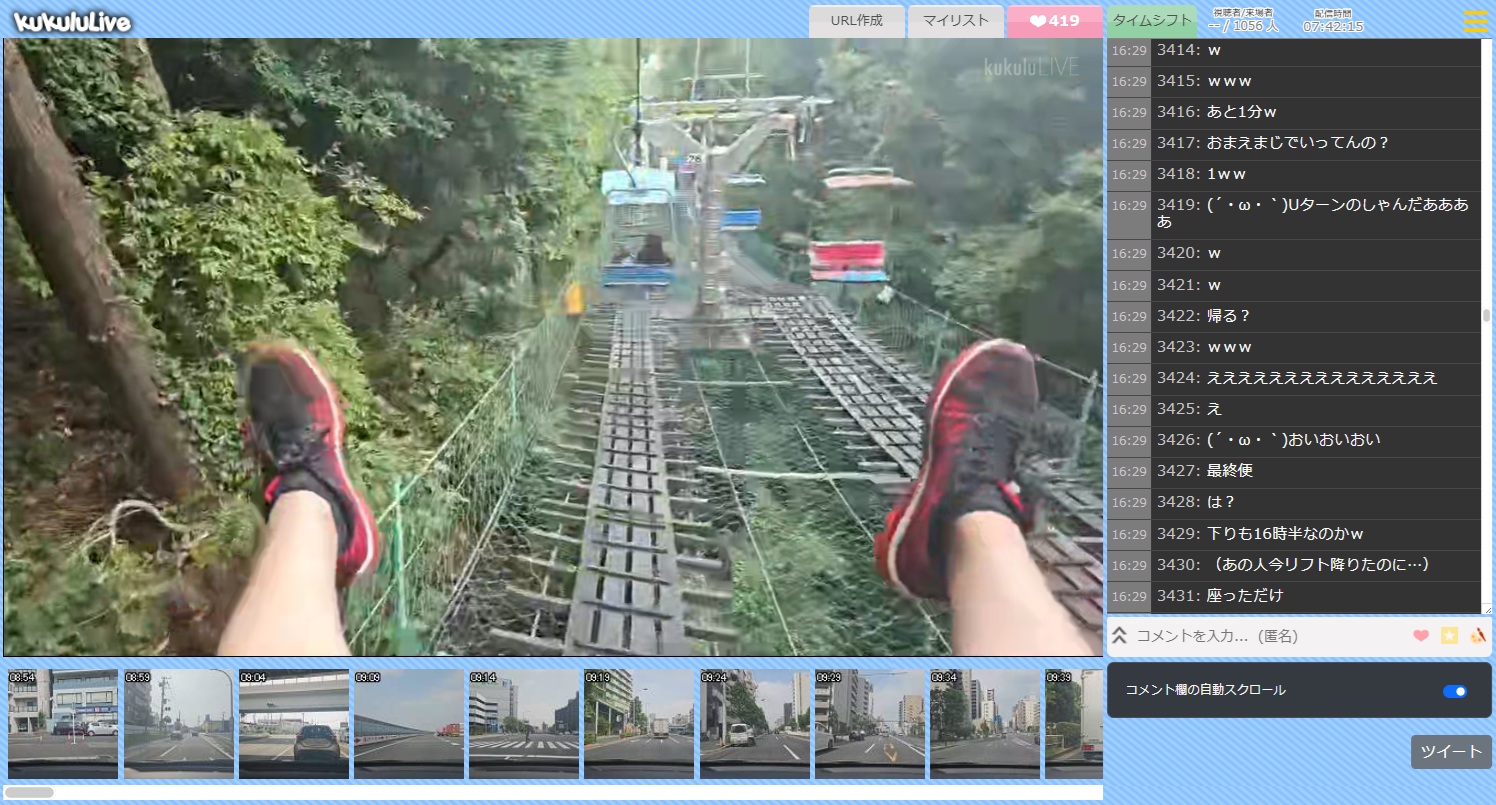
Task: Click the ツイート button
Action: pos(1450,752)
